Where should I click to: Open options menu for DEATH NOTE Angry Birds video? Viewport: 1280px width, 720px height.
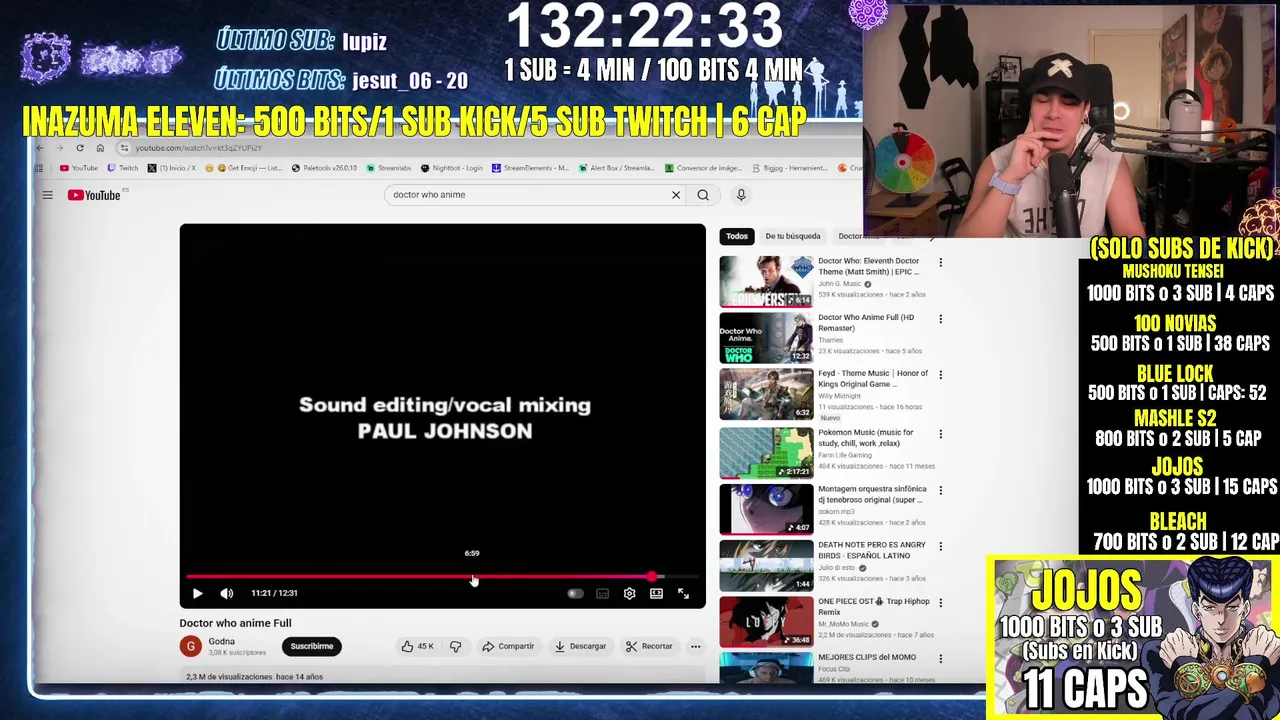pyautogui.click(x=940, y=546)
